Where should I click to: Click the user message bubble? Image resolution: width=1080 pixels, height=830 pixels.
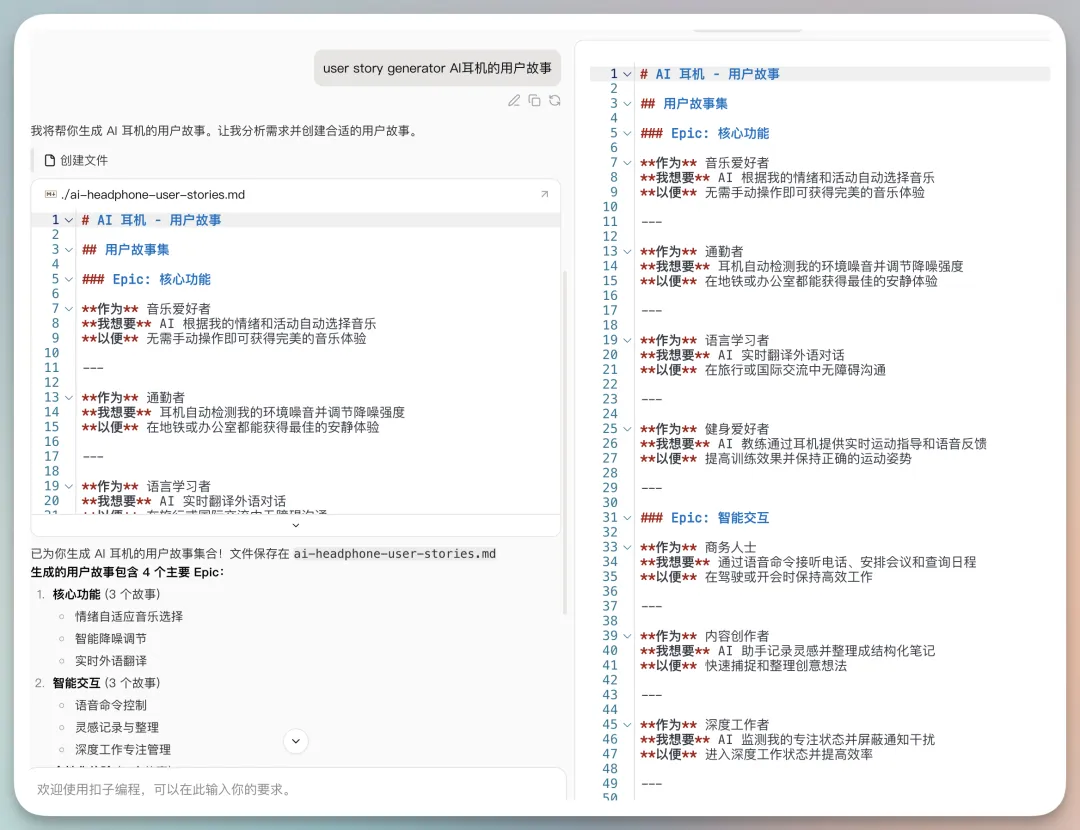437,69
